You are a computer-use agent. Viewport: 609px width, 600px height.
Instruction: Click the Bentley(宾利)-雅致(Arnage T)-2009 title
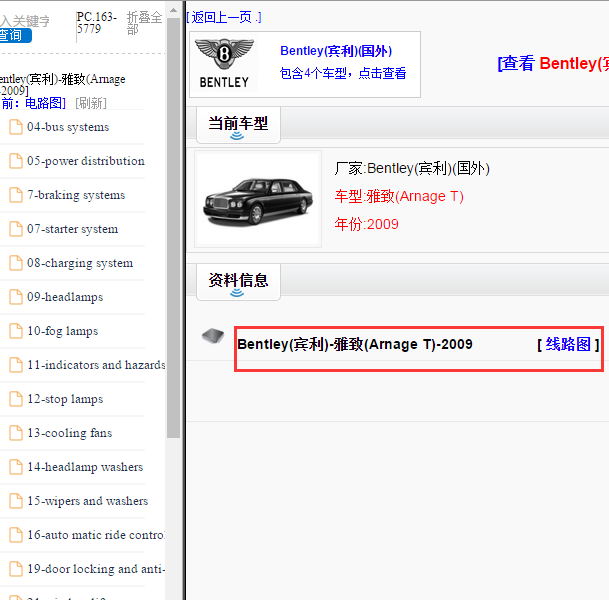click(355, 344)
